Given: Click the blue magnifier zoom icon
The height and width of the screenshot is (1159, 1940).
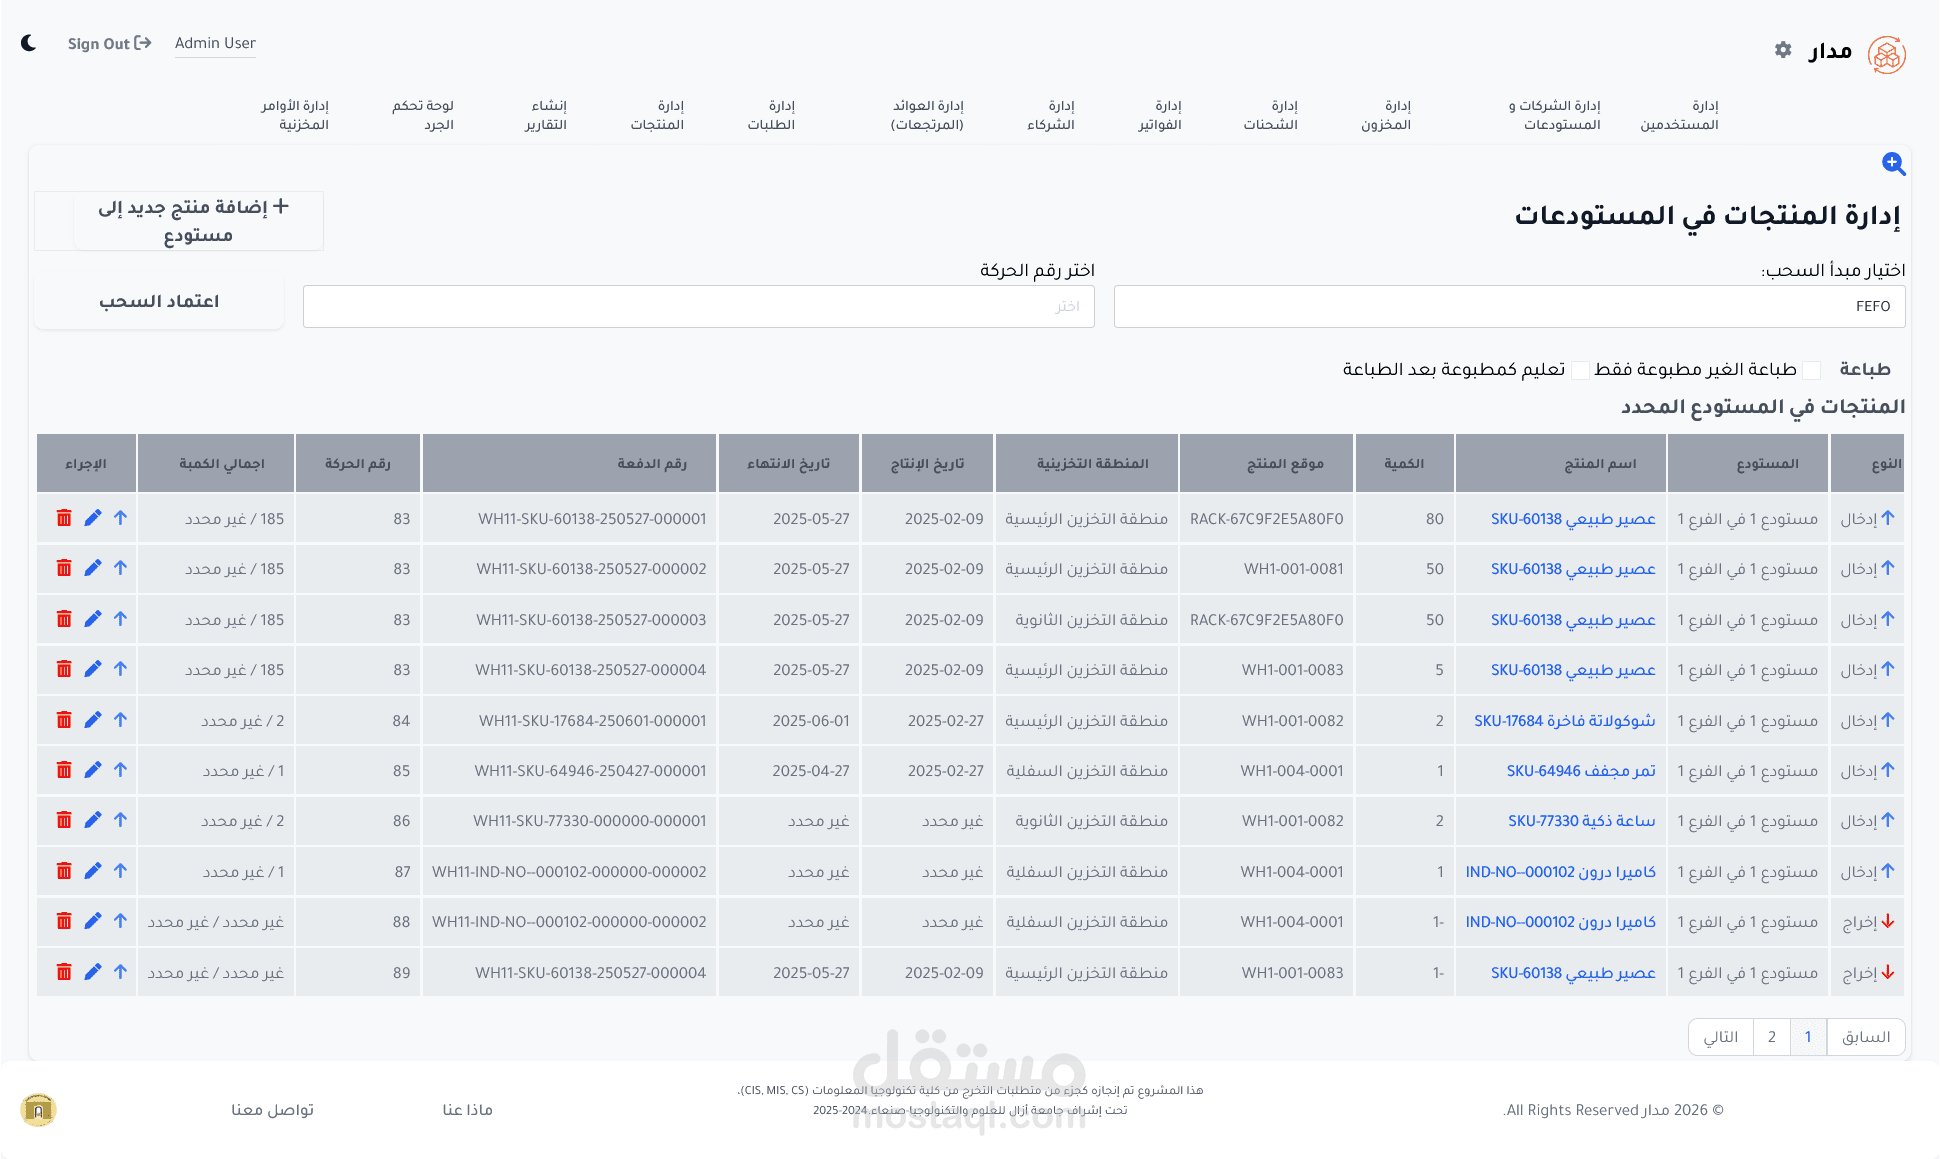Looking at the screenshot, I should pos(1893,163).
